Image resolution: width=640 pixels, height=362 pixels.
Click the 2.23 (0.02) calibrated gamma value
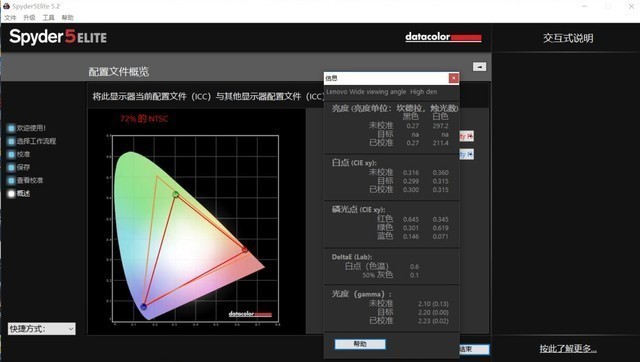coord(433,321)
